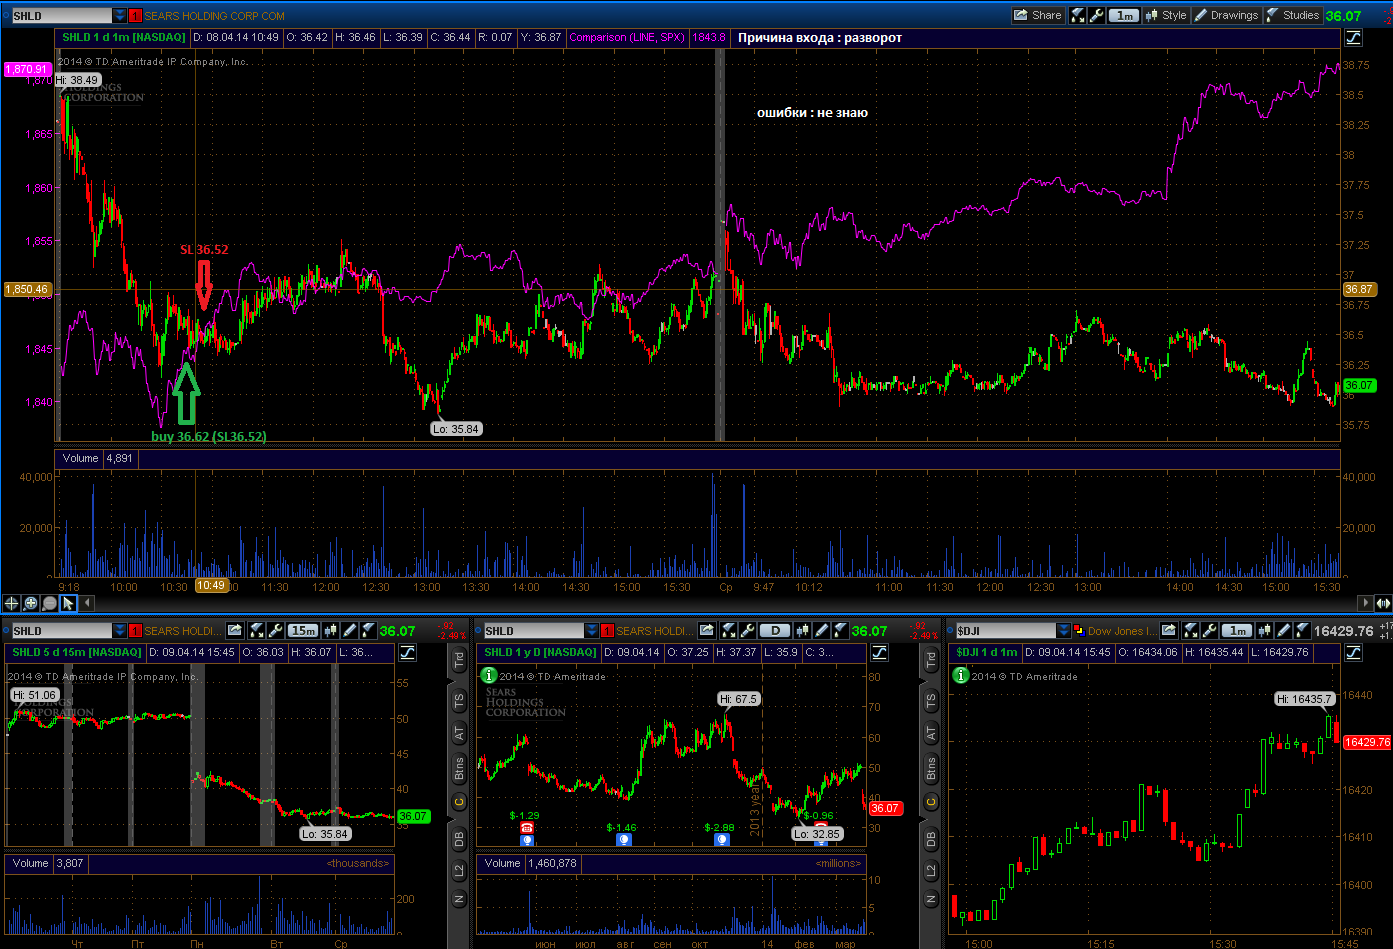Click SHLD 1 d 1m [NASDAQ] chart label
The width and height of the screenshot is (1393, 949).
point(123,37)
